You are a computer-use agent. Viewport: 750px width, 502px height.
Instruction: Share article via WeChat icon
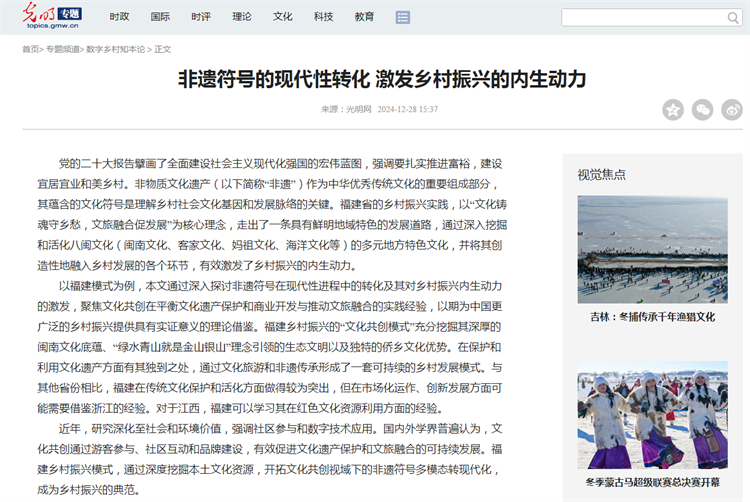[703, 110]
